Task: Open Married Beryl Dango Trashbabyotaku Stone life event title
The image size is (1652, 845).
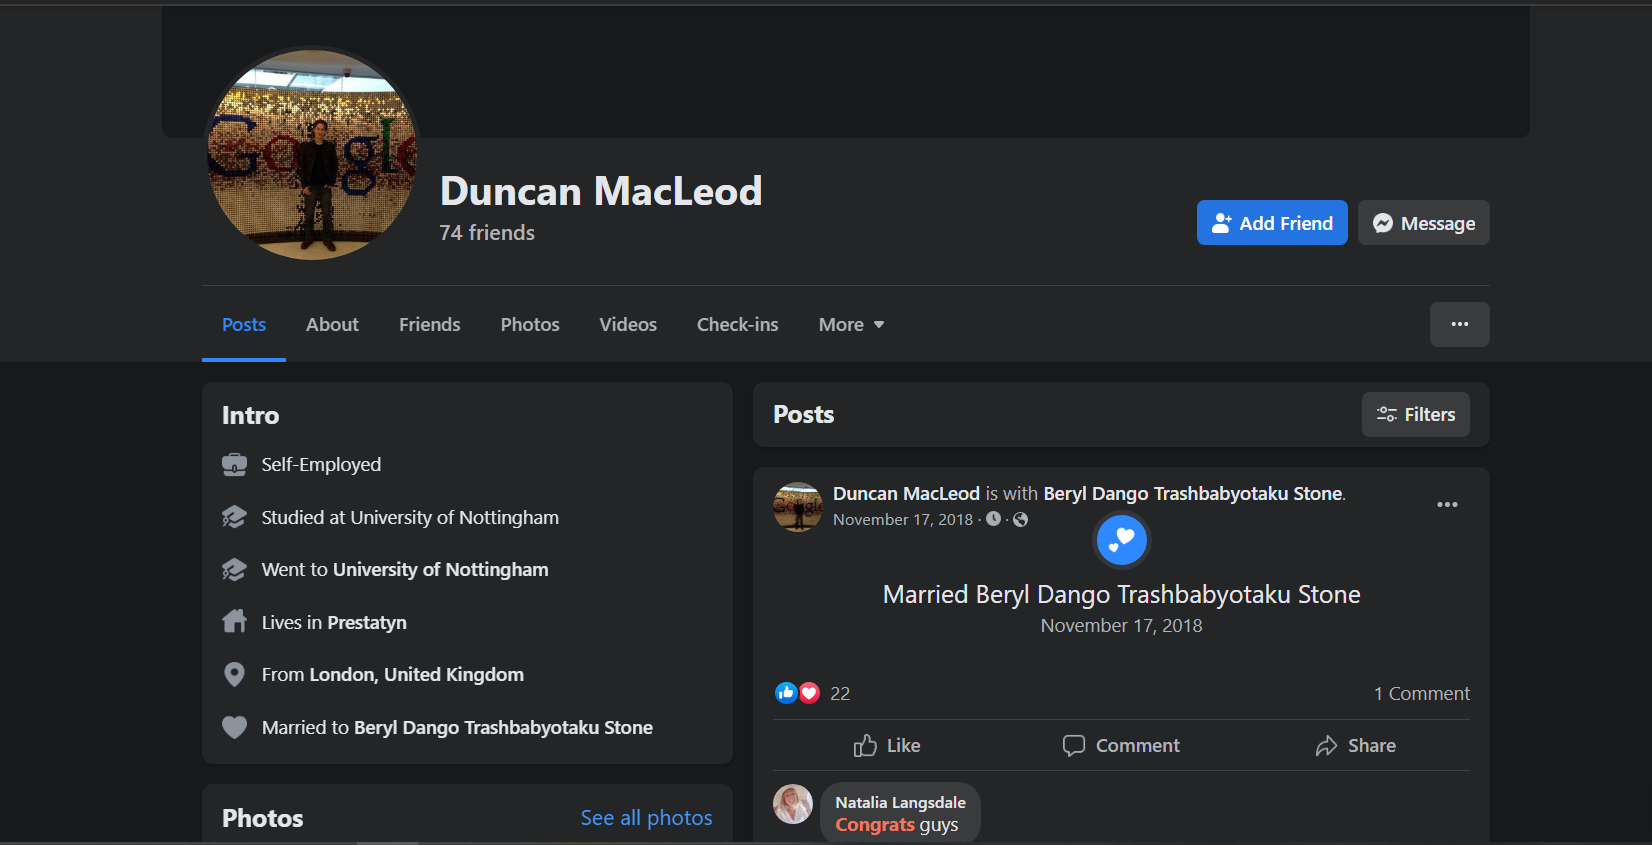Action: (1121, 594)
